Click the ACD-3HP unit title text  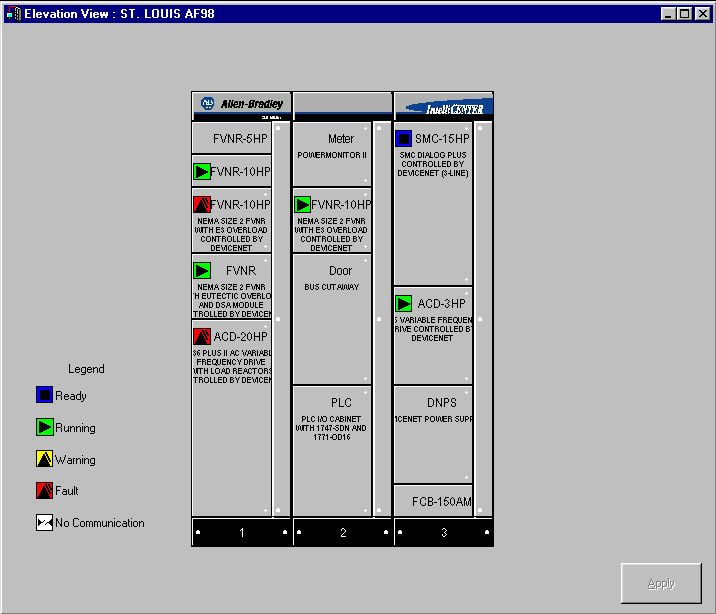pyautogui.click(x=441, y=304)
